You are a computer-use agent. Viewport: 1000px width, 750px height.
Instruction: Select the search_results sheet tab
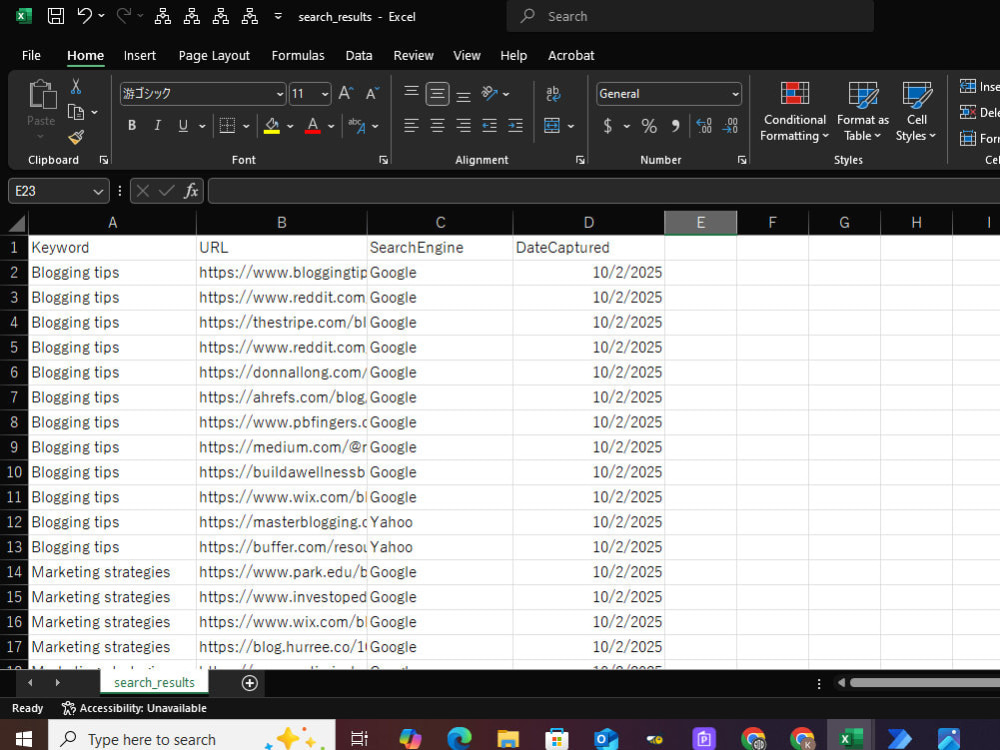[154, 682]
